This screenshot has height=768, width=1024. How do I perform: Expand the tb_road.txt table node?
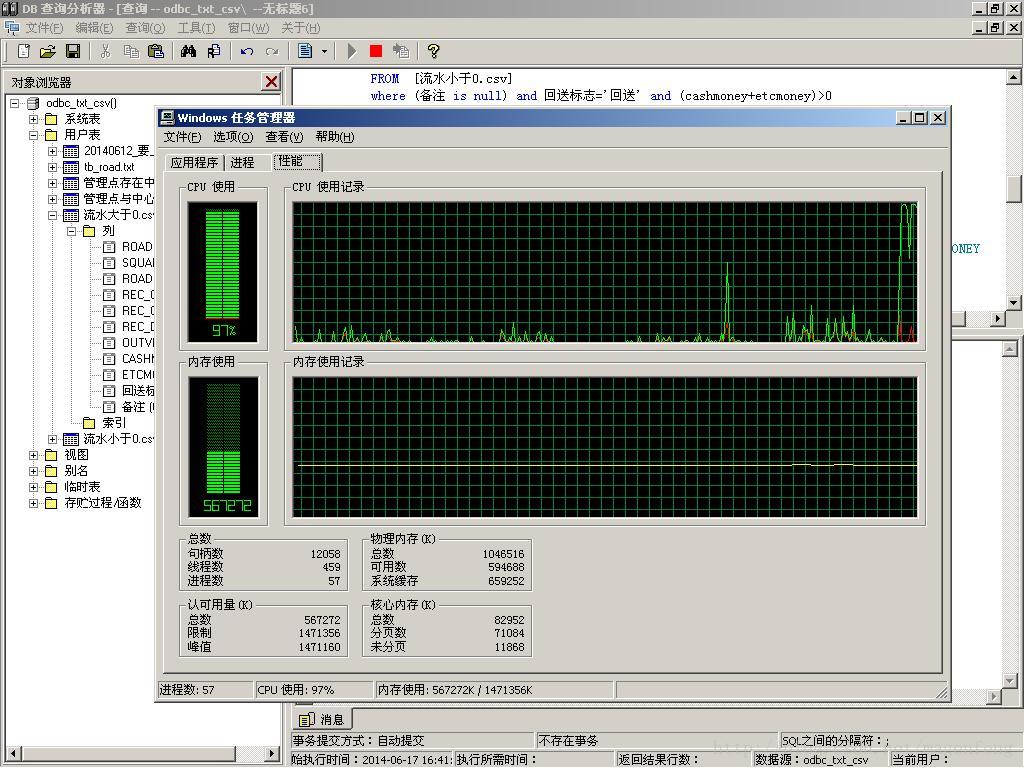coord(52,167)
